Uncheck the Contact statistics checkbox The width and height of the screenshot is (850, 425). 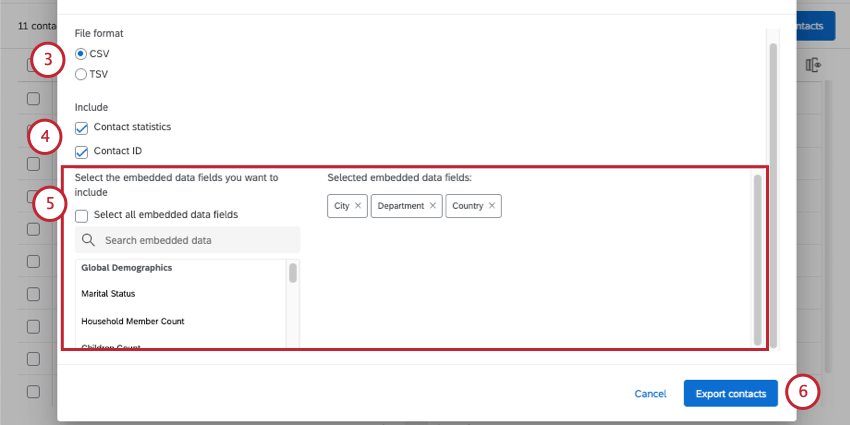pos(81,128)
